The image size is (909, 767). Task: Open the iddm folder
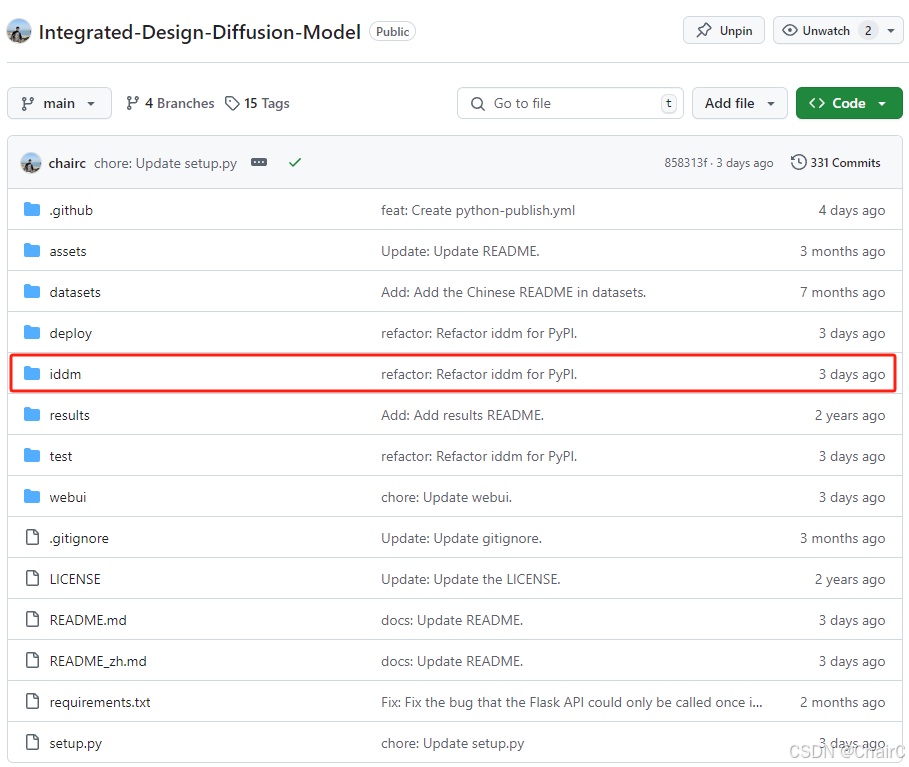point(65,374)
